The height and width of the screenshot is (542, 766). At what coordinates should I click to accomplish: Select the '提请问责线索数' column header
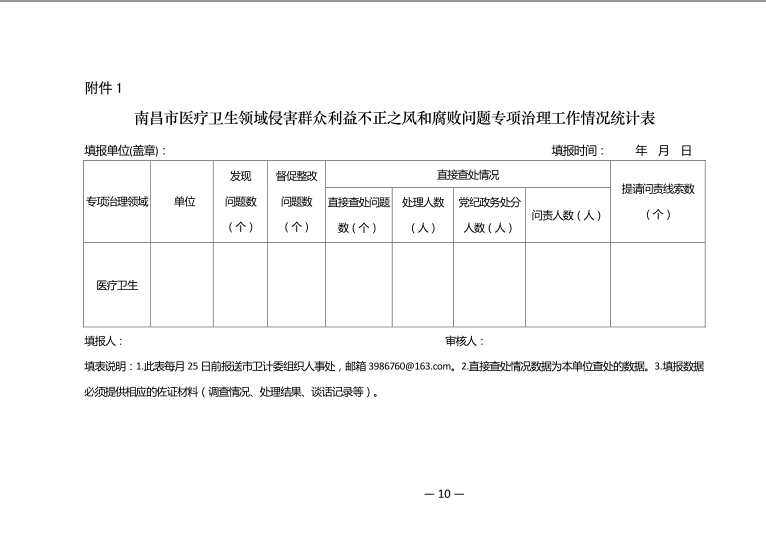[657, 201]
